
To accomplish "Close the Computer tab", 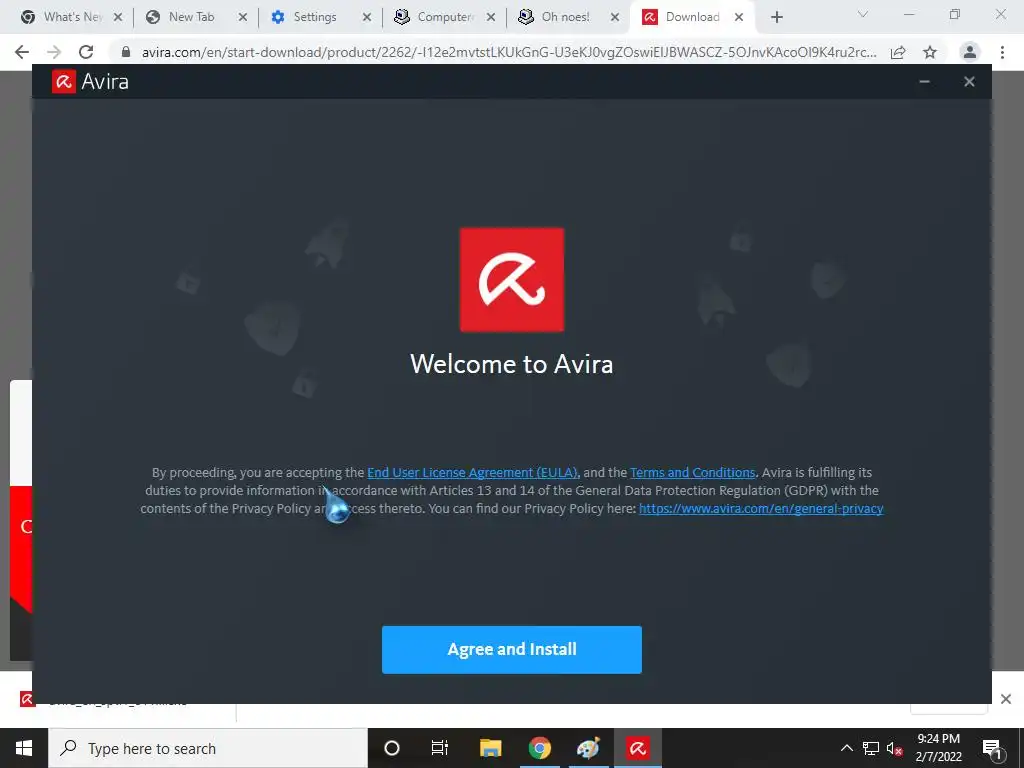I will (491, 18).
